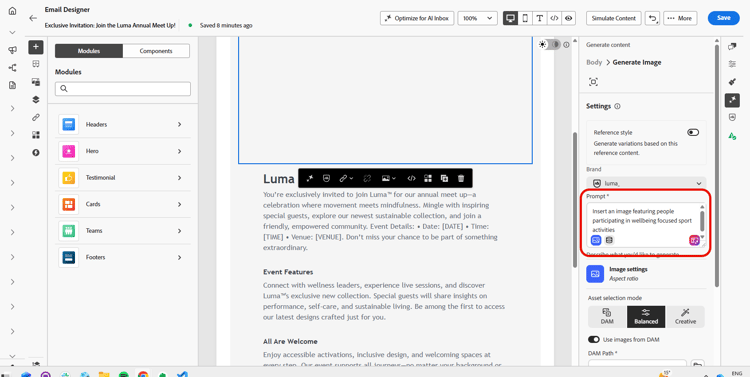Open the Brand dropdown showing luma_
750x377 pixels.
646,183
